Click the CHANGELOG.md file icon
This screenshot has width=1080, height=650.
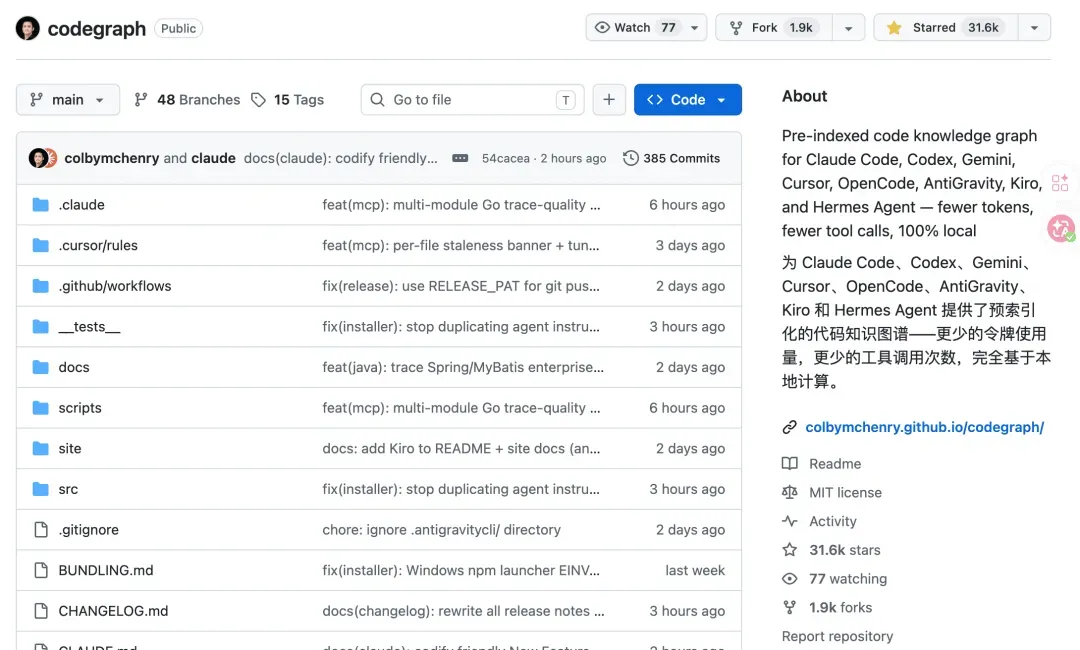[x=41, y=611]
